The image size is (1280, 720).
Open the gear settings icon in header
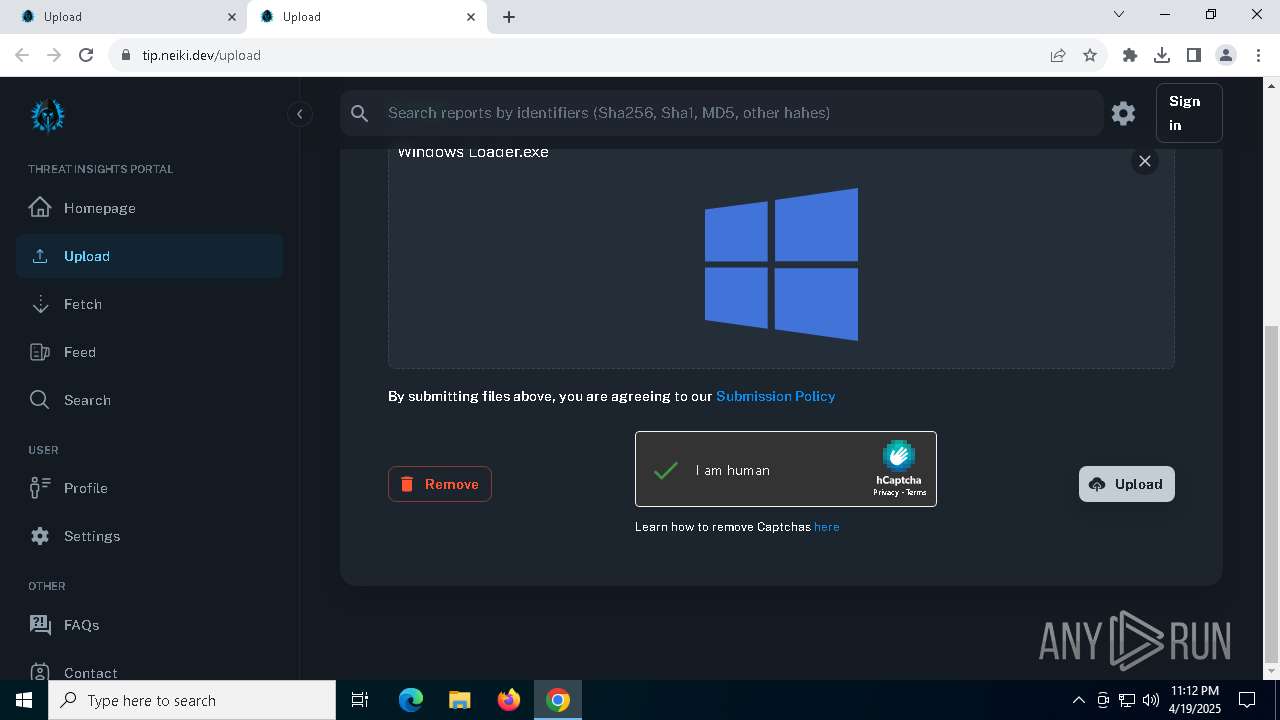(x=1123, y=113)
